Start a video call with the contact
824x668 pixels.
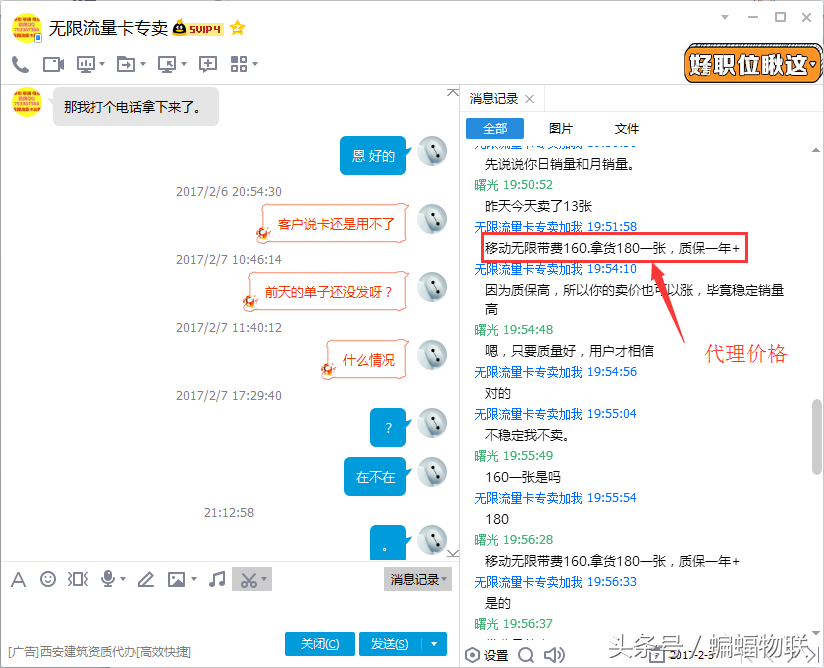[52, 62]
